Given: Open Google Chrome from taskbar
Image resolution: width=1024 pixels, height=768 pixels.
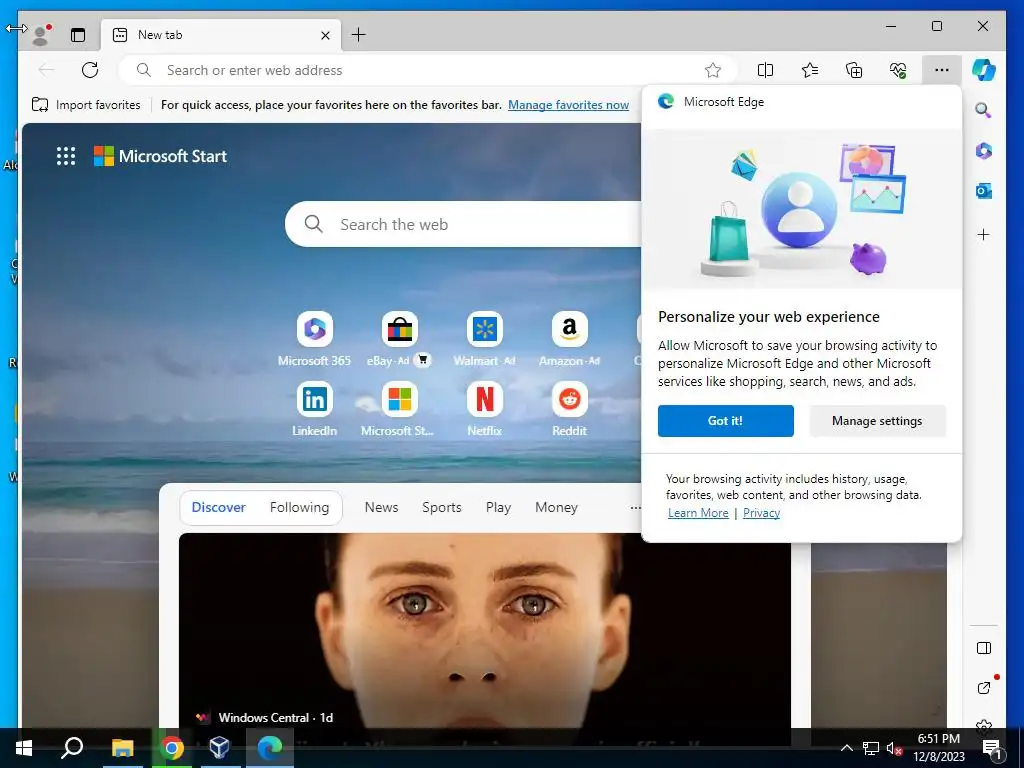Looking at the screenshot, I should (x=172, y=748).
